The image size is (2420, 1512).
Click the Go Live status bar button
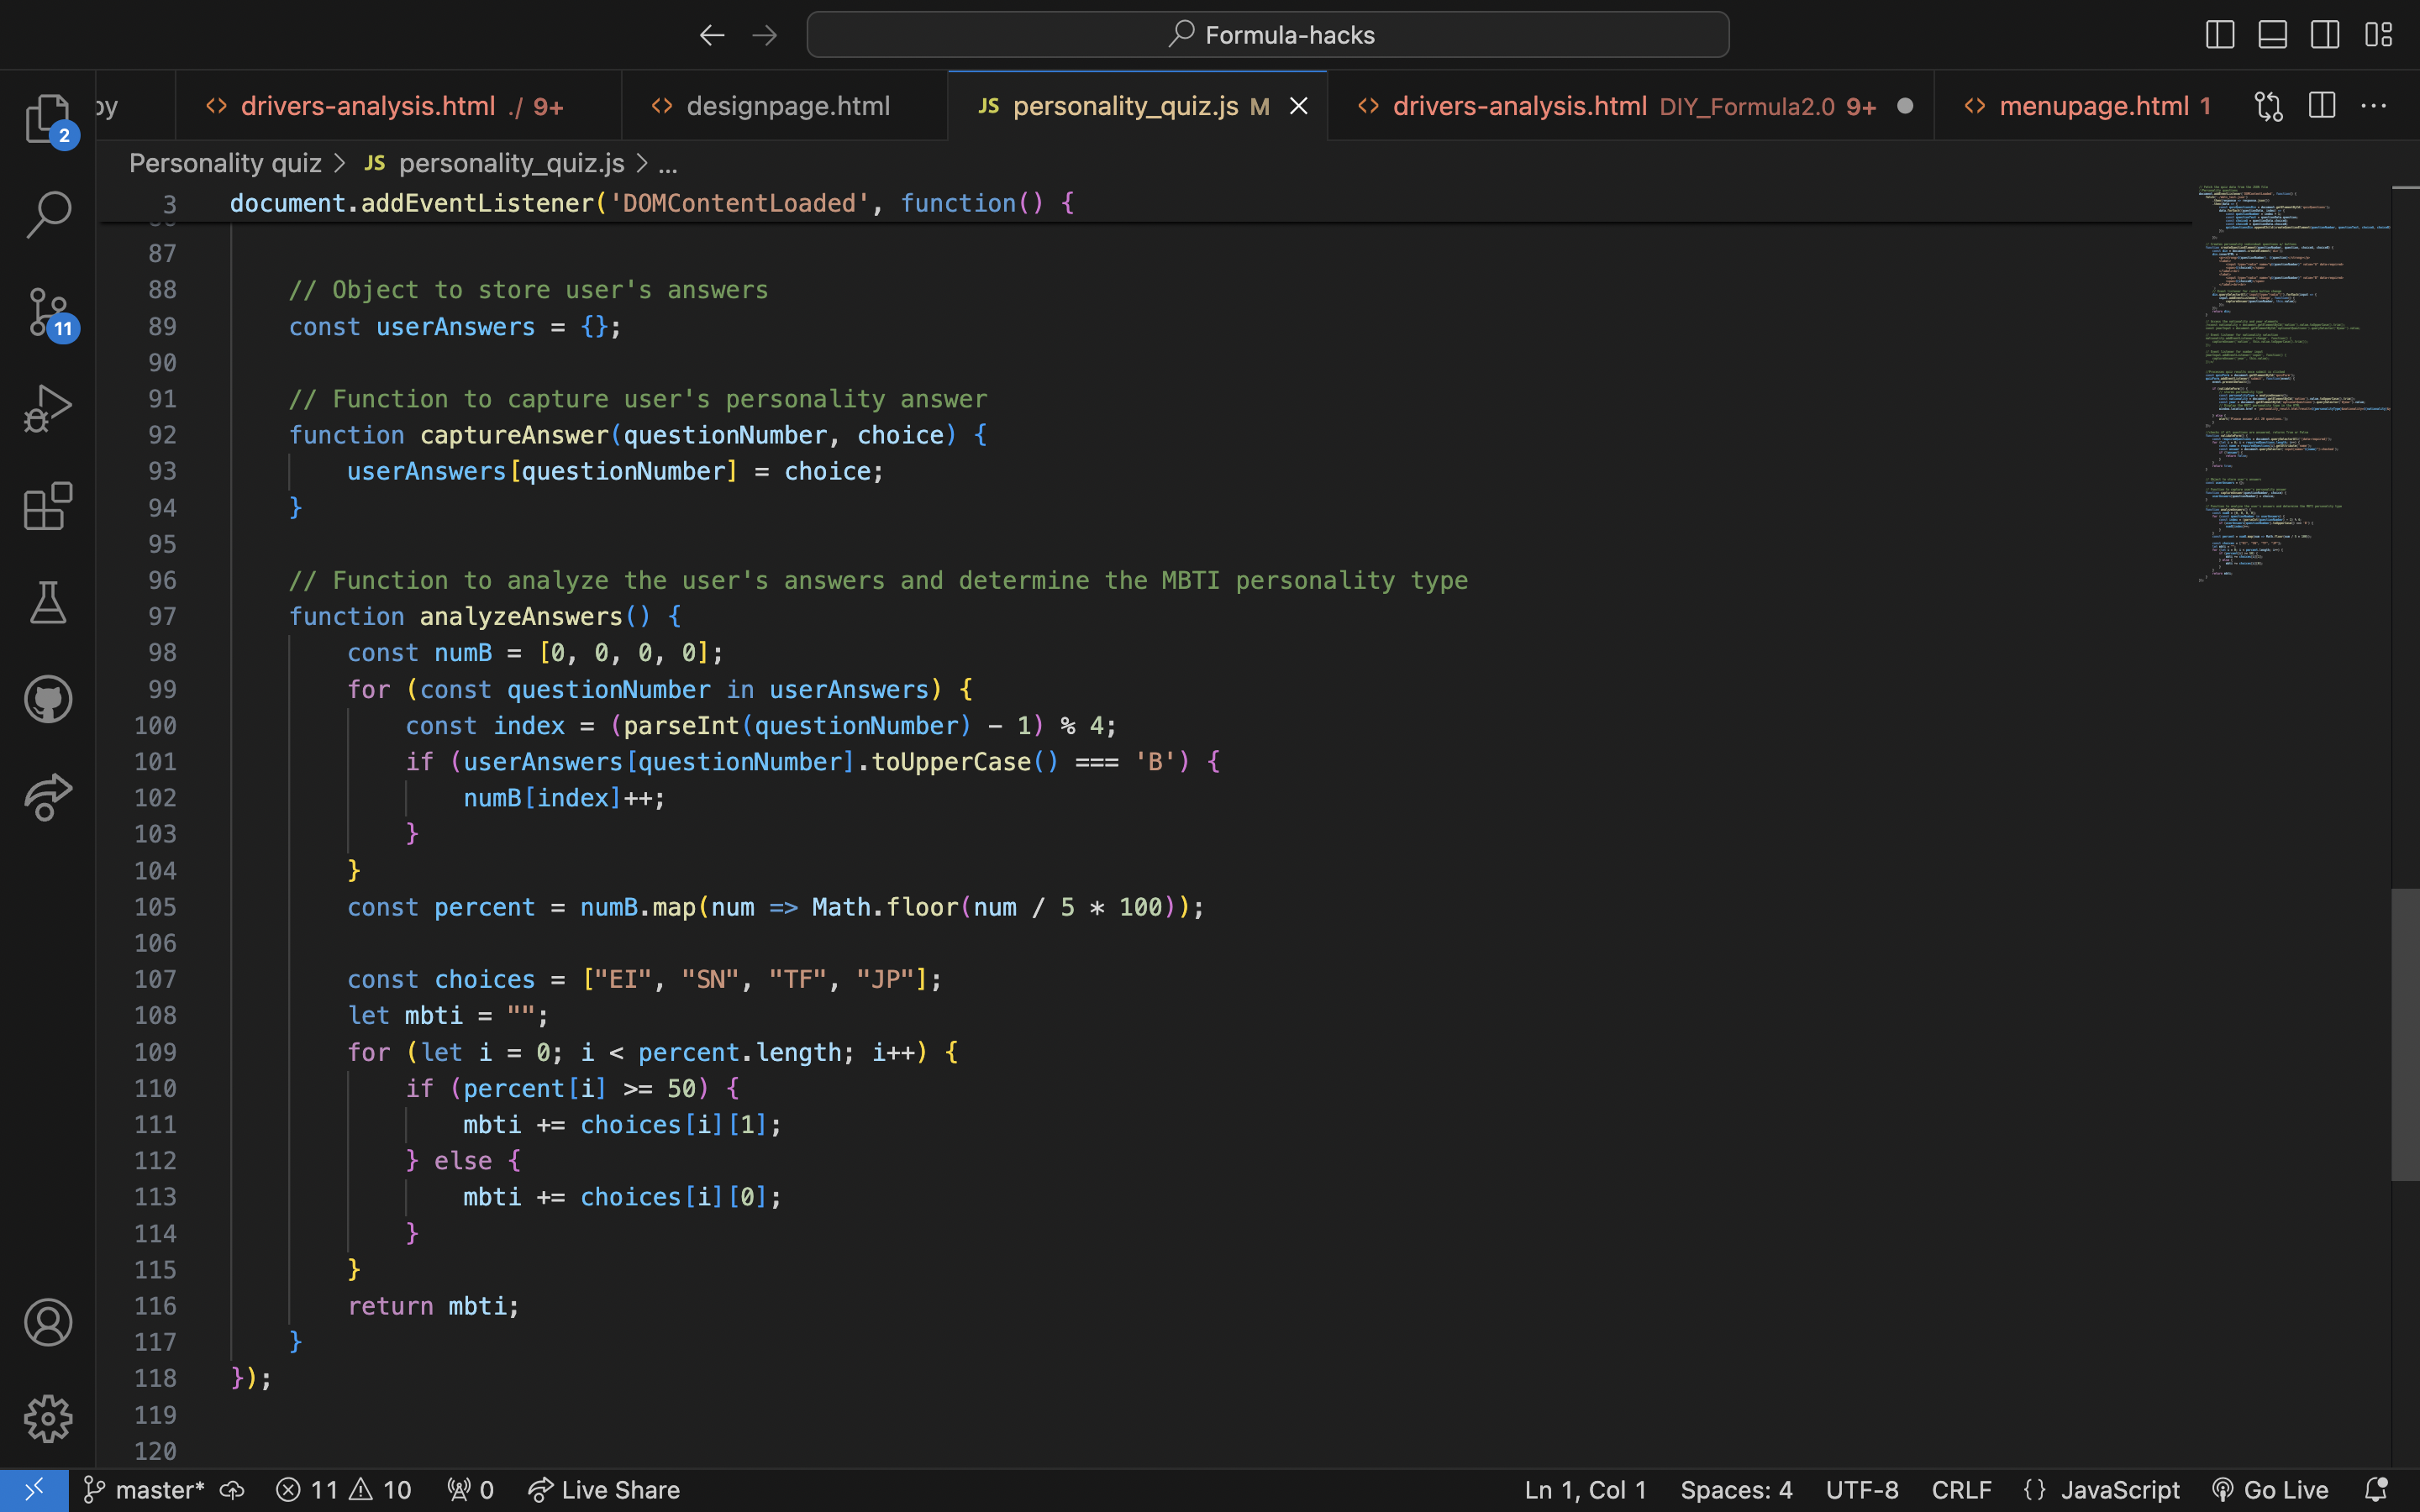pos(2270,1490)
